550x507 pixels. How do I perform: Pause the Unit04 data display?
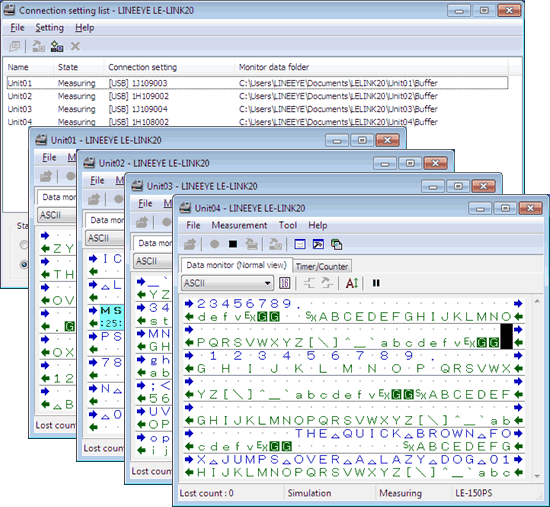(376, 283)
